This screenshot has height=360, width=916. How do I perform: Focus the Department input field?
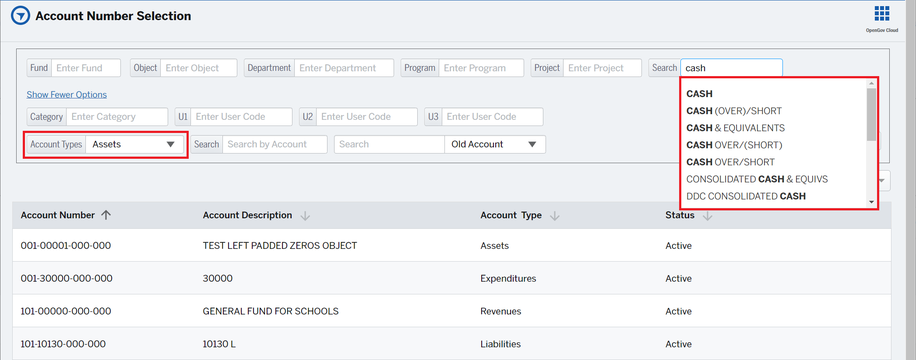[344, 68]
